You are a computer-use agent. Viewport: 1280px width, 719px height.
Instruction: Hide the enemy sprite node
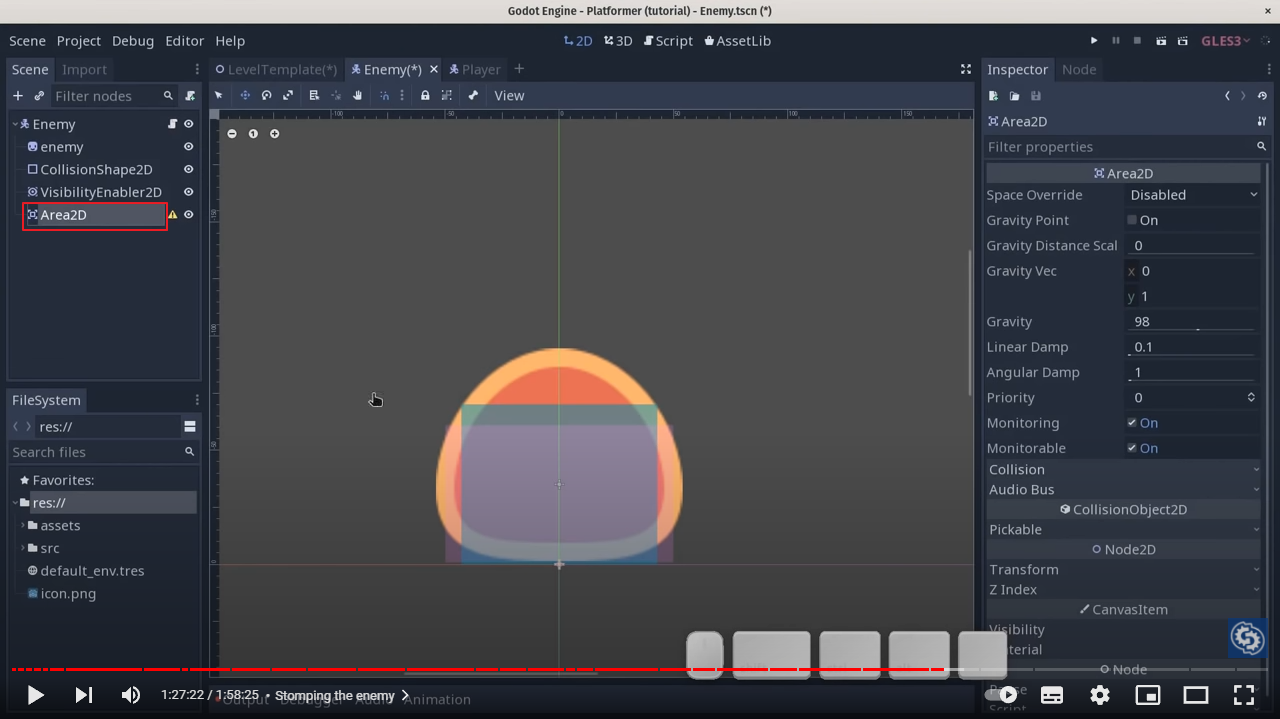(188, 147)
